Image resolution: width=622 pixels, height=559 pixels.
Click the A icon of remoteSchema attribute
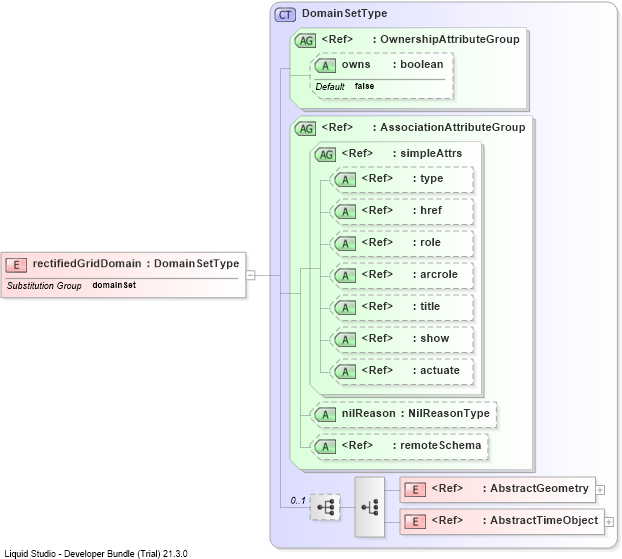[325, 447]
